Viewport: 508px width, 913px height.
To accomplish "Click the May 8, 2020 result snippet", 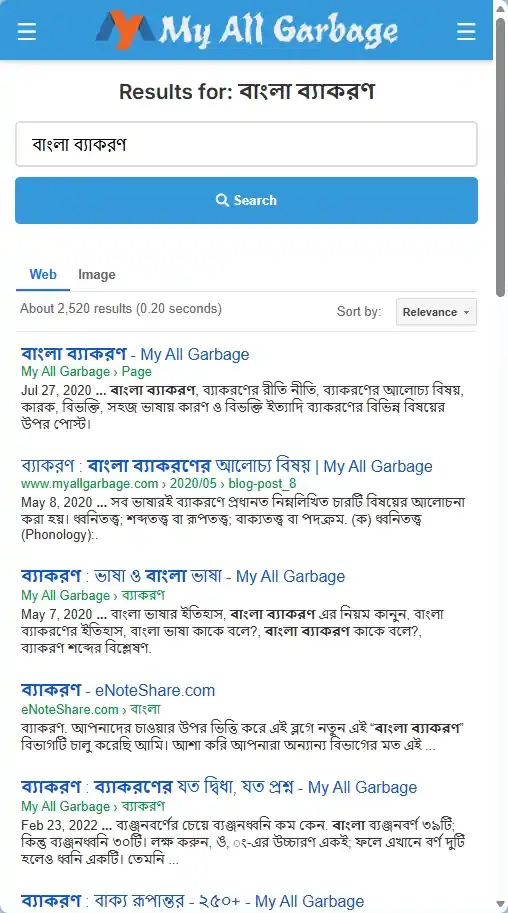I will click(242, 519).
